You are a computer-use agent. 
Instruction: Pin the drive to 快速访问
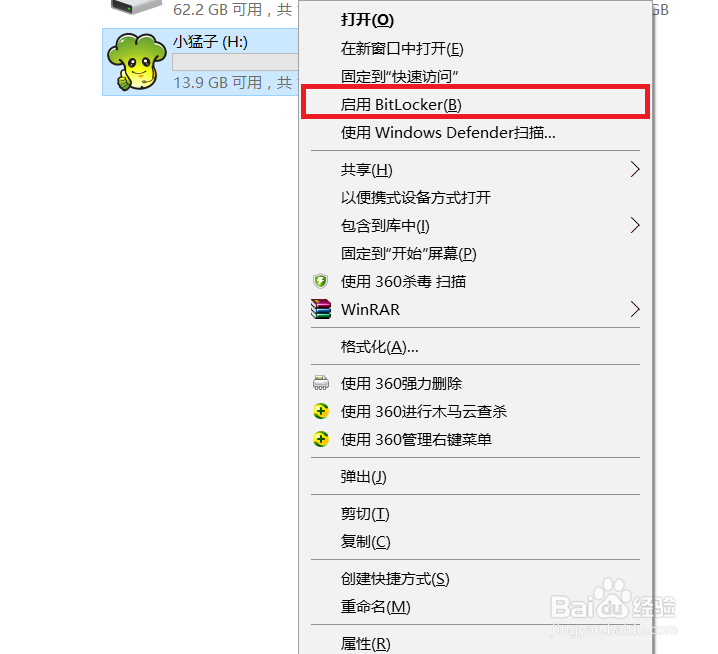pos(475,76)
